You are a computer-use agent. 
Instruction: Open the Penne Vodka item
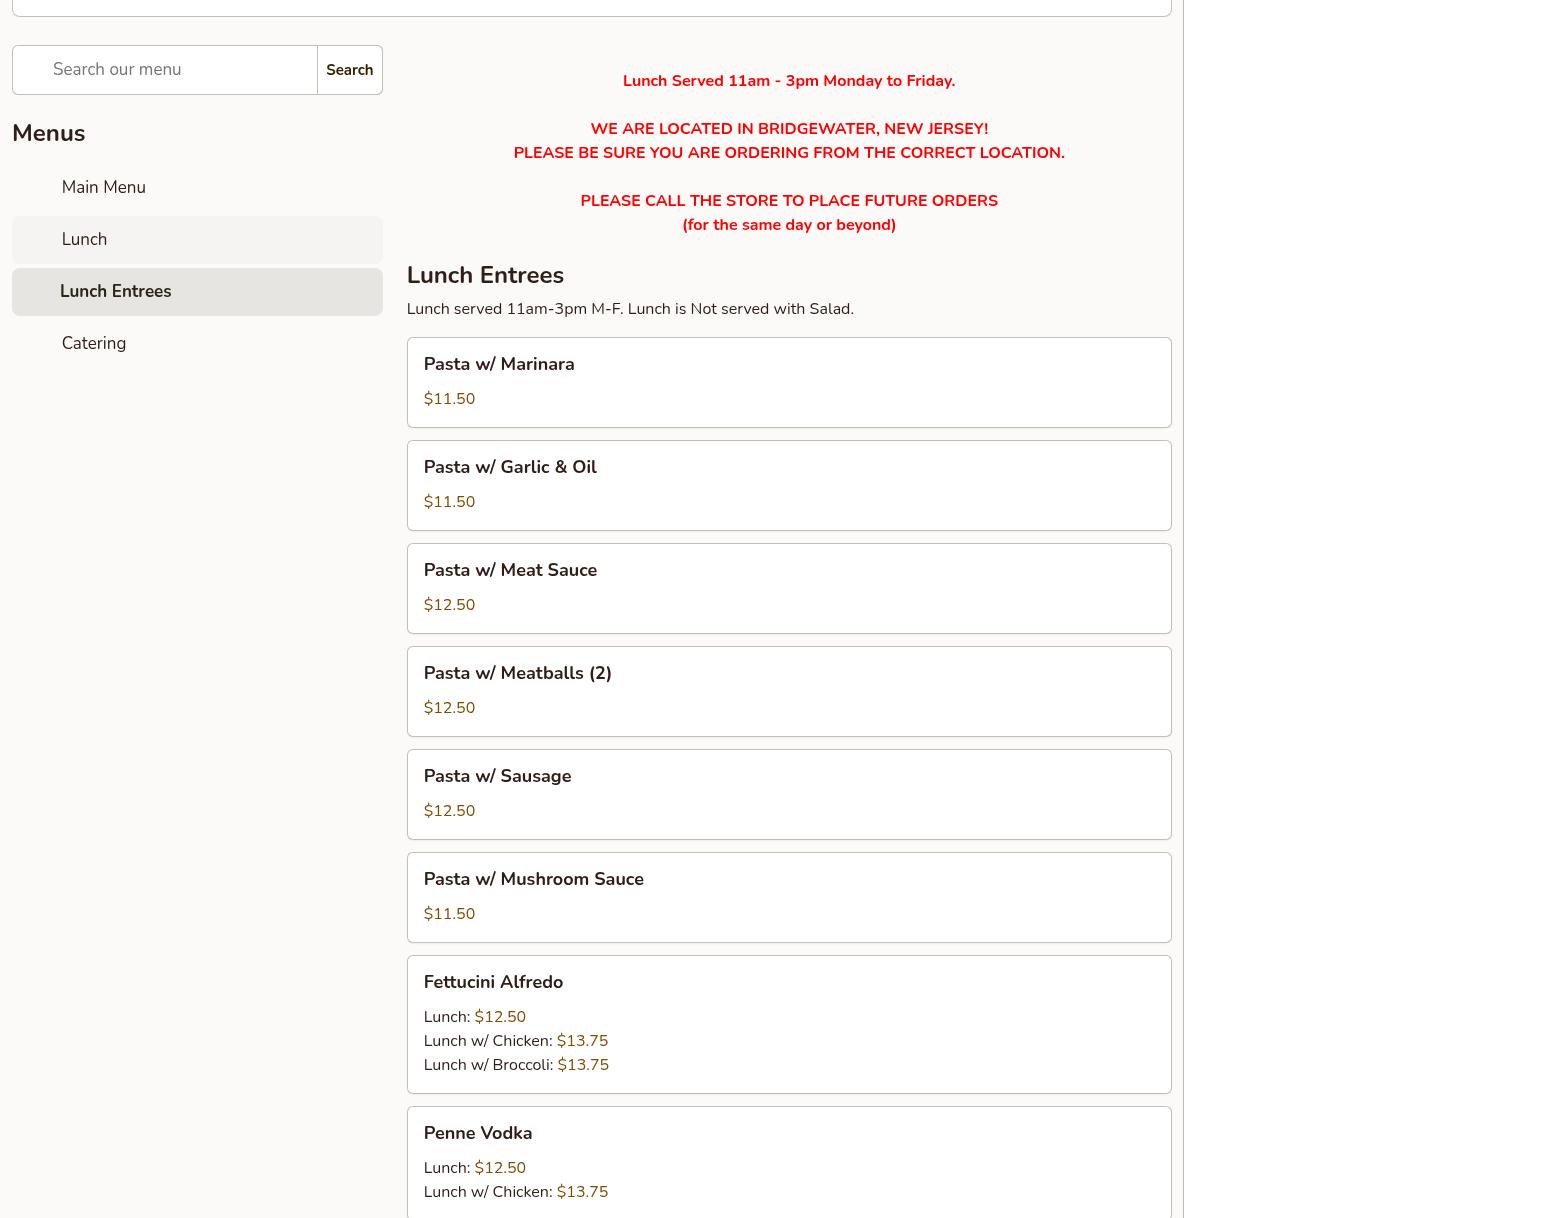[x=789, y=1162]
